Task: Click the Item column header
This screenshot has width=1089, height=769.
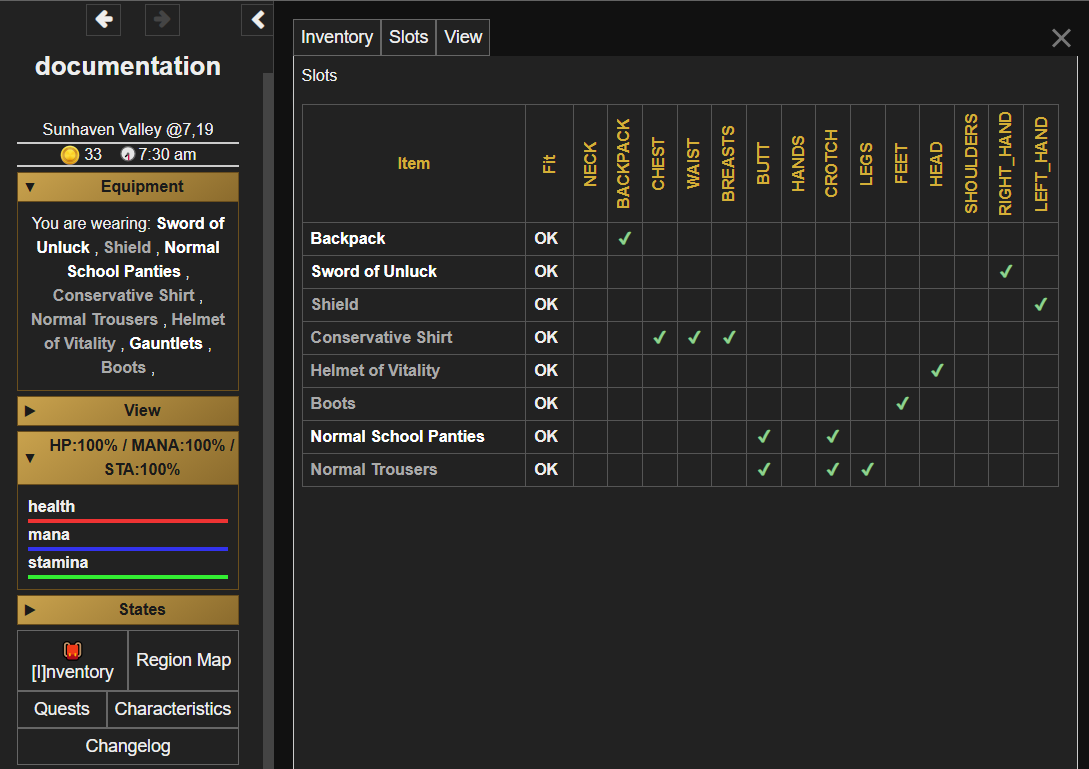Action: coord(414,164)
